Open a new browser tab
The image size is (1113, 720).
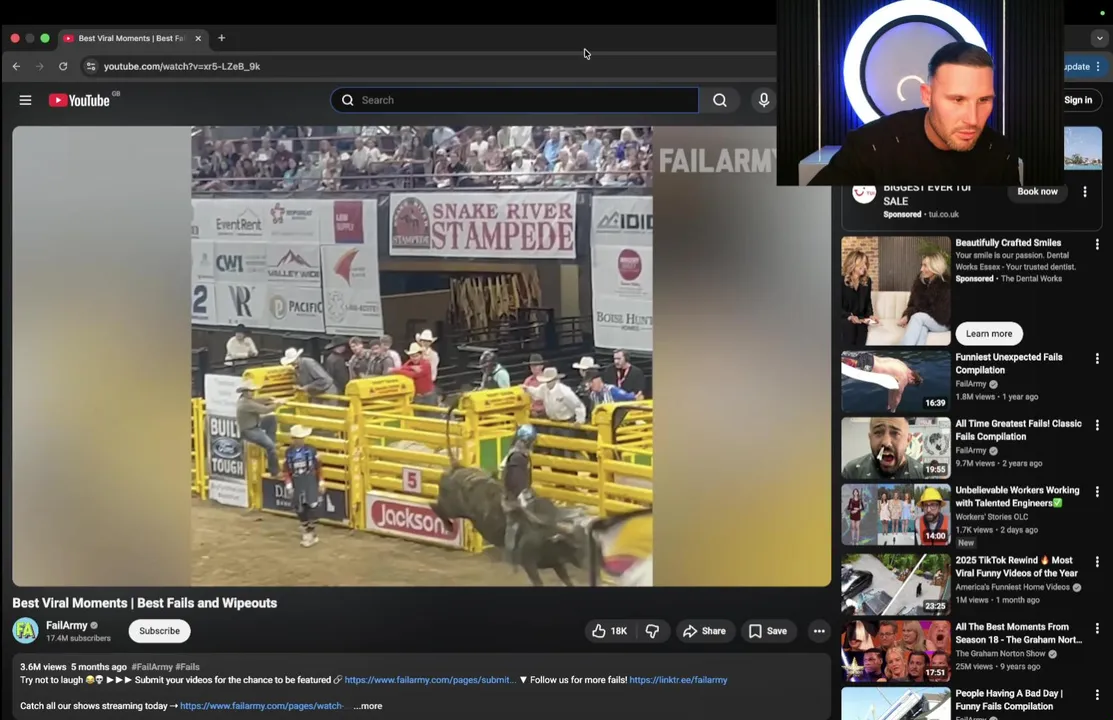[x=221, y=38]
